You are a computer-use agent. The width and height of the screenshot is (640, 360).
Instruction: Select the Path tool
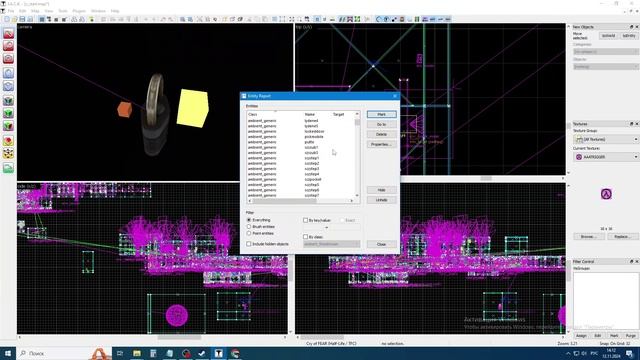(x=8, y=168)
